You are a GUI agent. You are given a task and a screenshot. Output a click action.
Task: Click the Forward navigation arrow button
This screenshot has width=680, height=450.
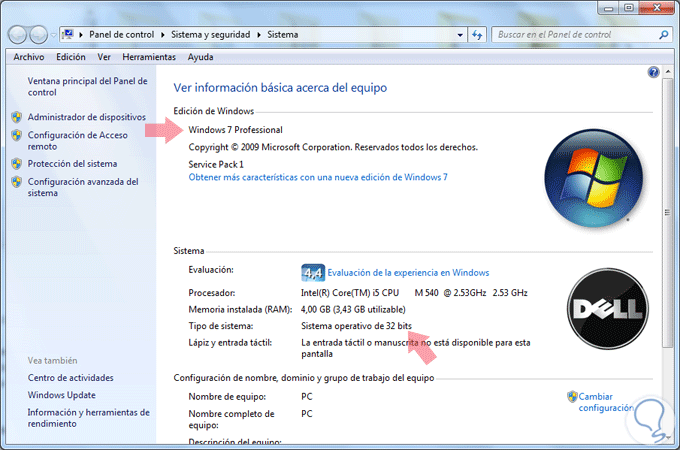point(39,35)
